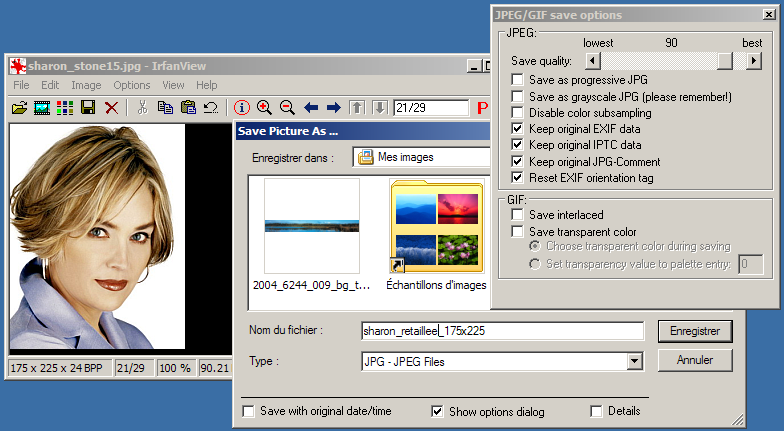Click the red X Delete icon
This screenshot has height=431, width=784.
tap(111, 108)
